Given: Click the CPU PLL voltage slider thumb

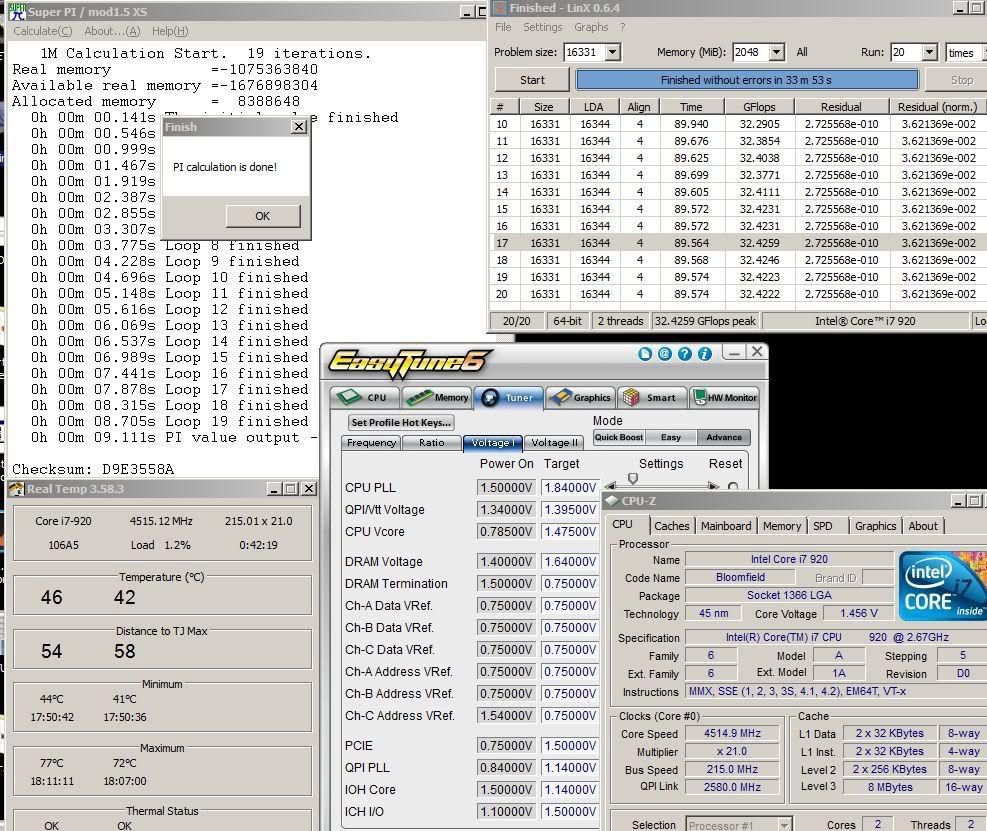Looking at the screenshot, I should coord(633,478).
